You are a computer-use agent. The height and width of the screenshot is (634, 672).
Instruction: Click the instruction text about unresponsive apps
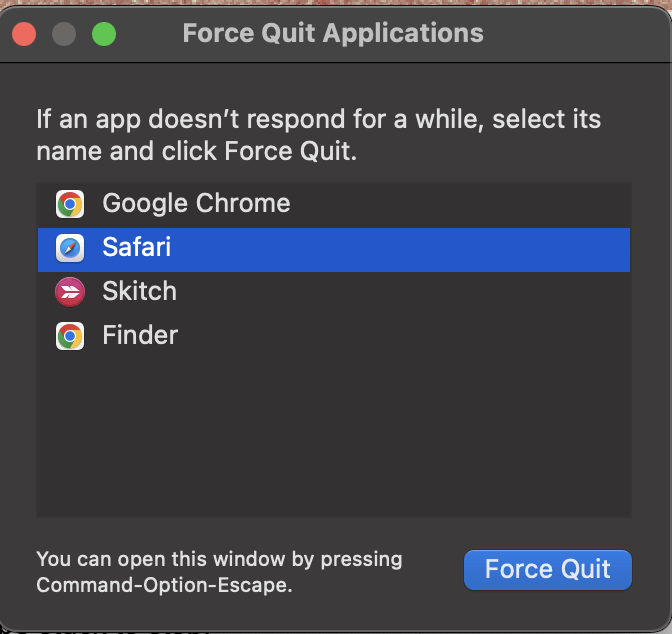pyautogui.click(x=318, y=135)
